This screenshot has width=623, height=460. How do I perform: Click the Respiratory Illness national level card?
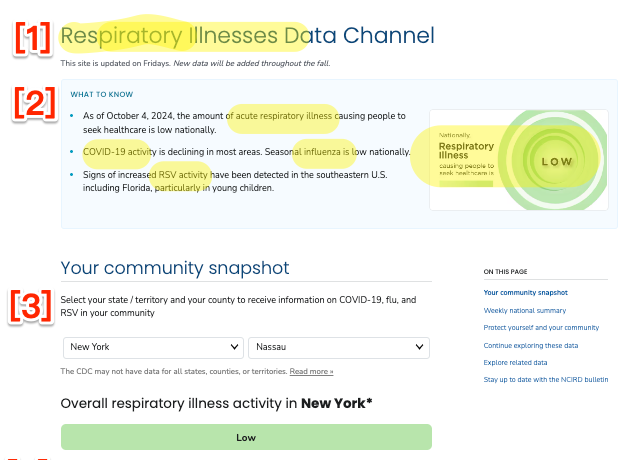pos(519,160)
